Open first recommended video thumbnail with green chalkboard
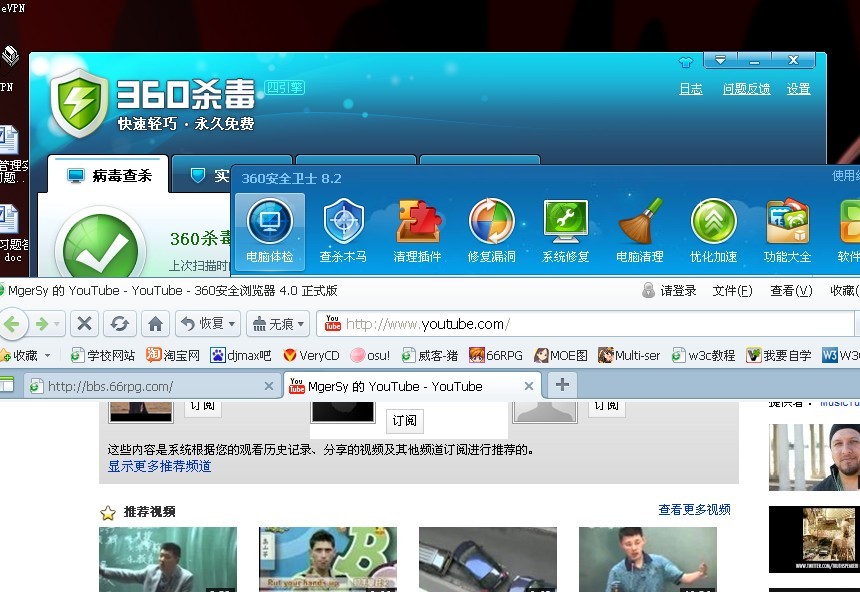This screenshot has height=592, width=860. [168, 559]
